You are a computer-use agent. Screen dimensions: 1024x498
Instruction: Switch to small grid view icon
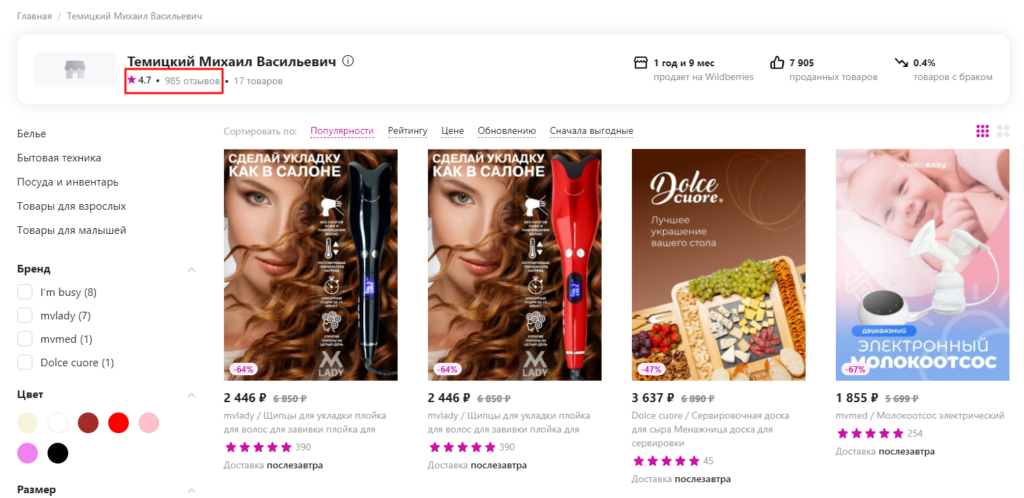pyautogui.click(x=982, y=131)
